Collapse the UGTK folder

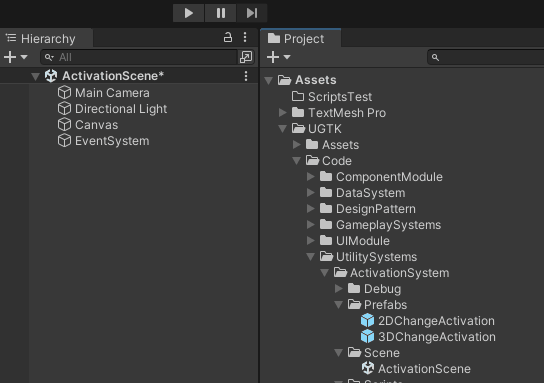pyautogui.click(x=282, y=129)
